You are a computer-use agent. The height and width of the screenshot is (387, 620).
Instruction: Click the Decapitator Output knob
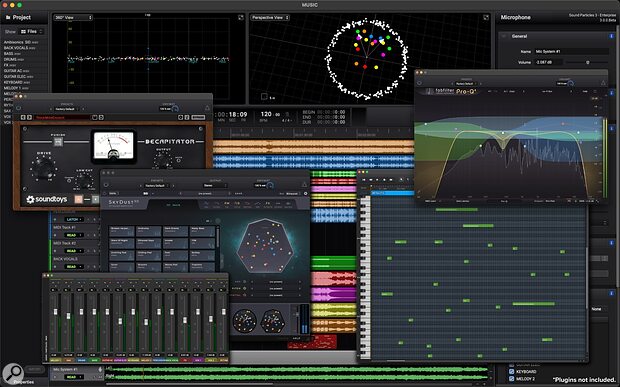(163, 161)
